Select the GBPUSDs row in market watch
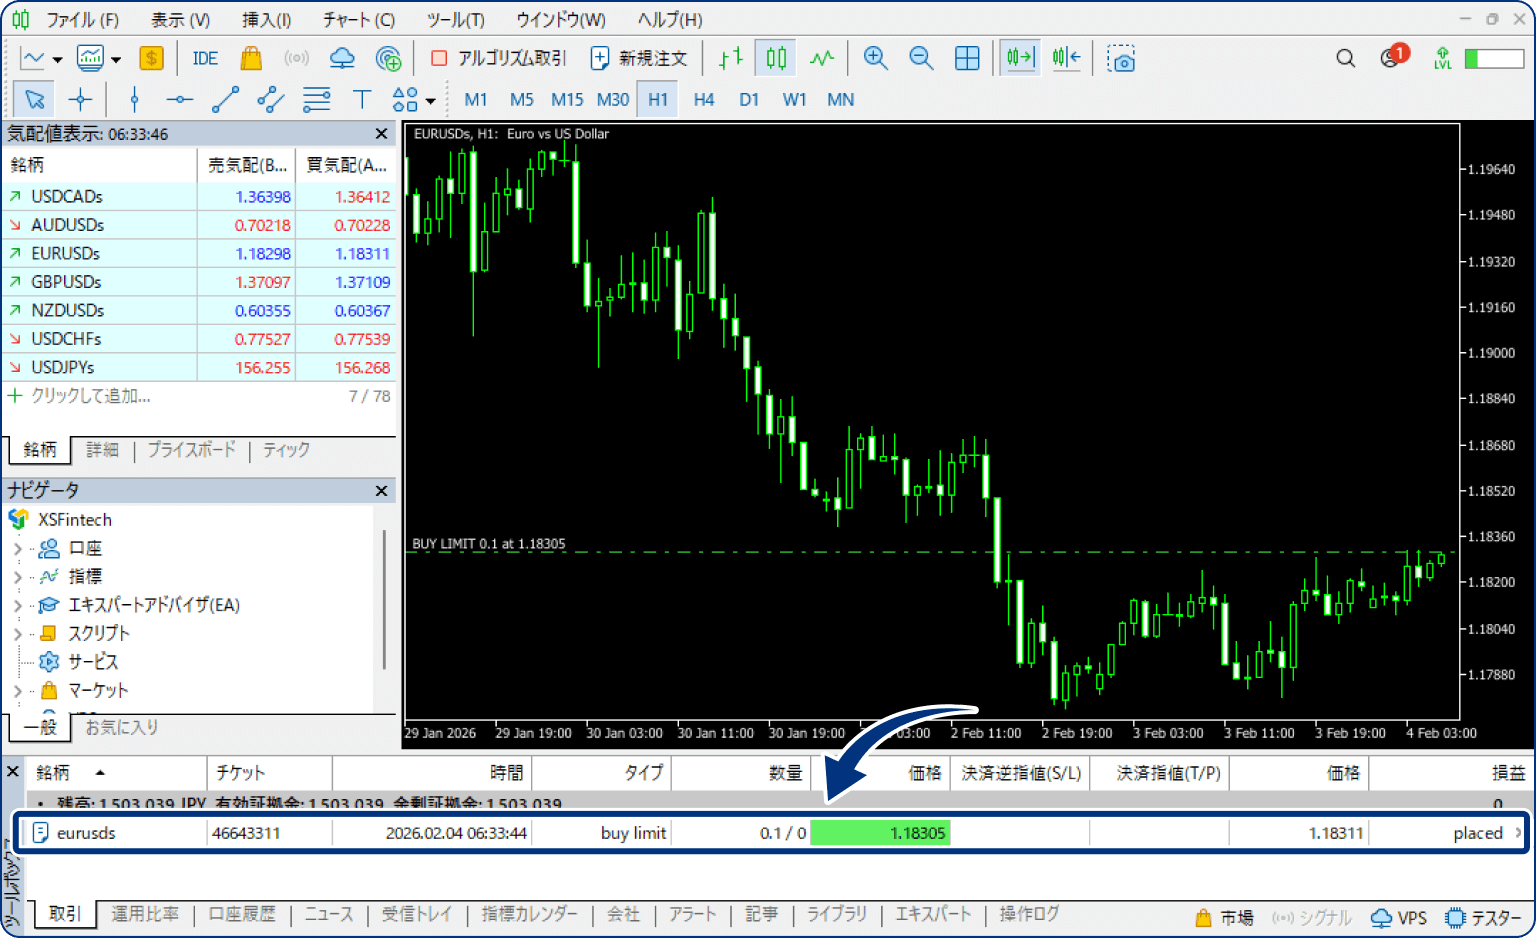Image resolution: width=1536 pixels, height=938 pixels. pyautogui.click(x=66, y=282)
